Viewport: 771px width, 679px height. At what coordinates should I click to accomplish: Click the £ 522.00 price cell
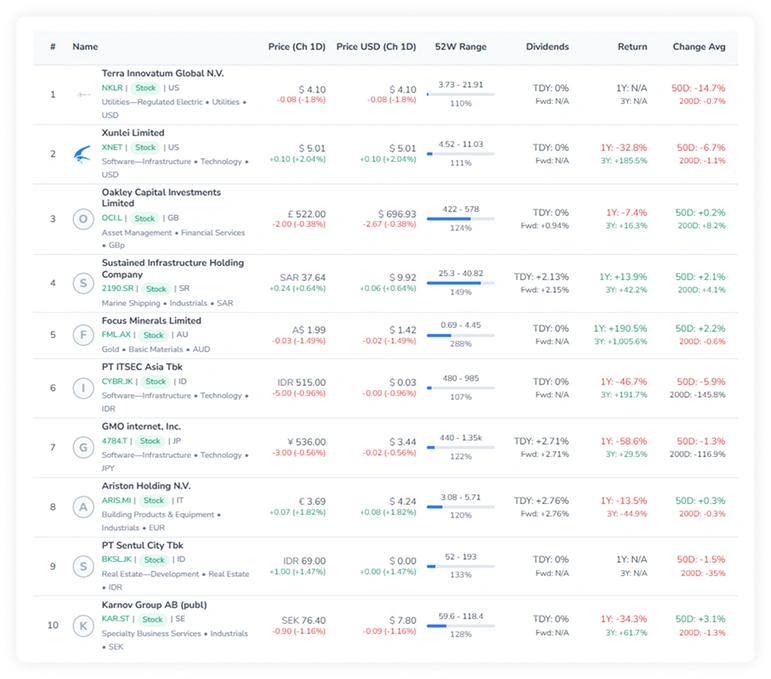click(x=306, y=214)
